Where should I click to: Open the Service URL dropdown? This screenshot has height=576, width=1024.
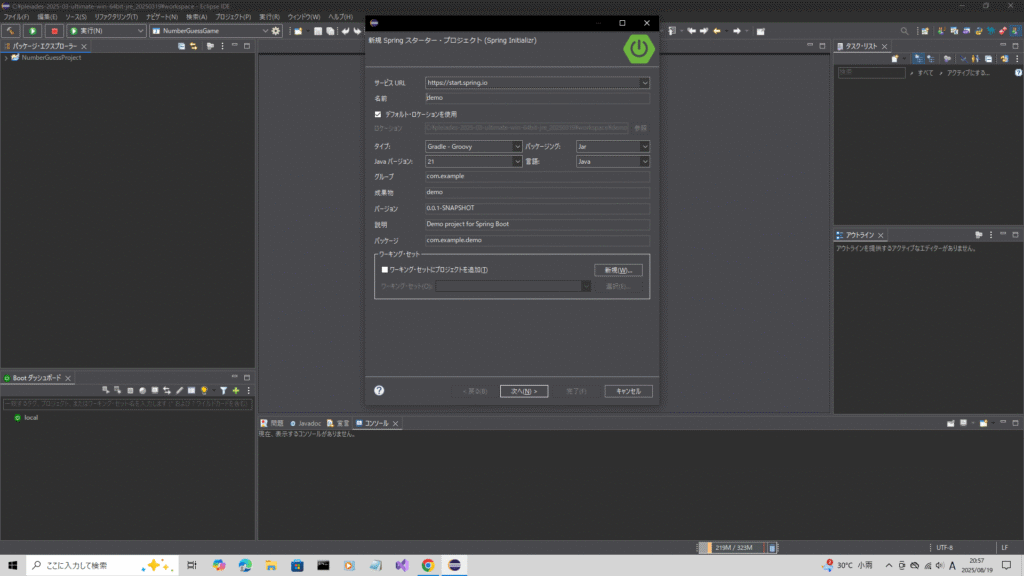point(644,83)
